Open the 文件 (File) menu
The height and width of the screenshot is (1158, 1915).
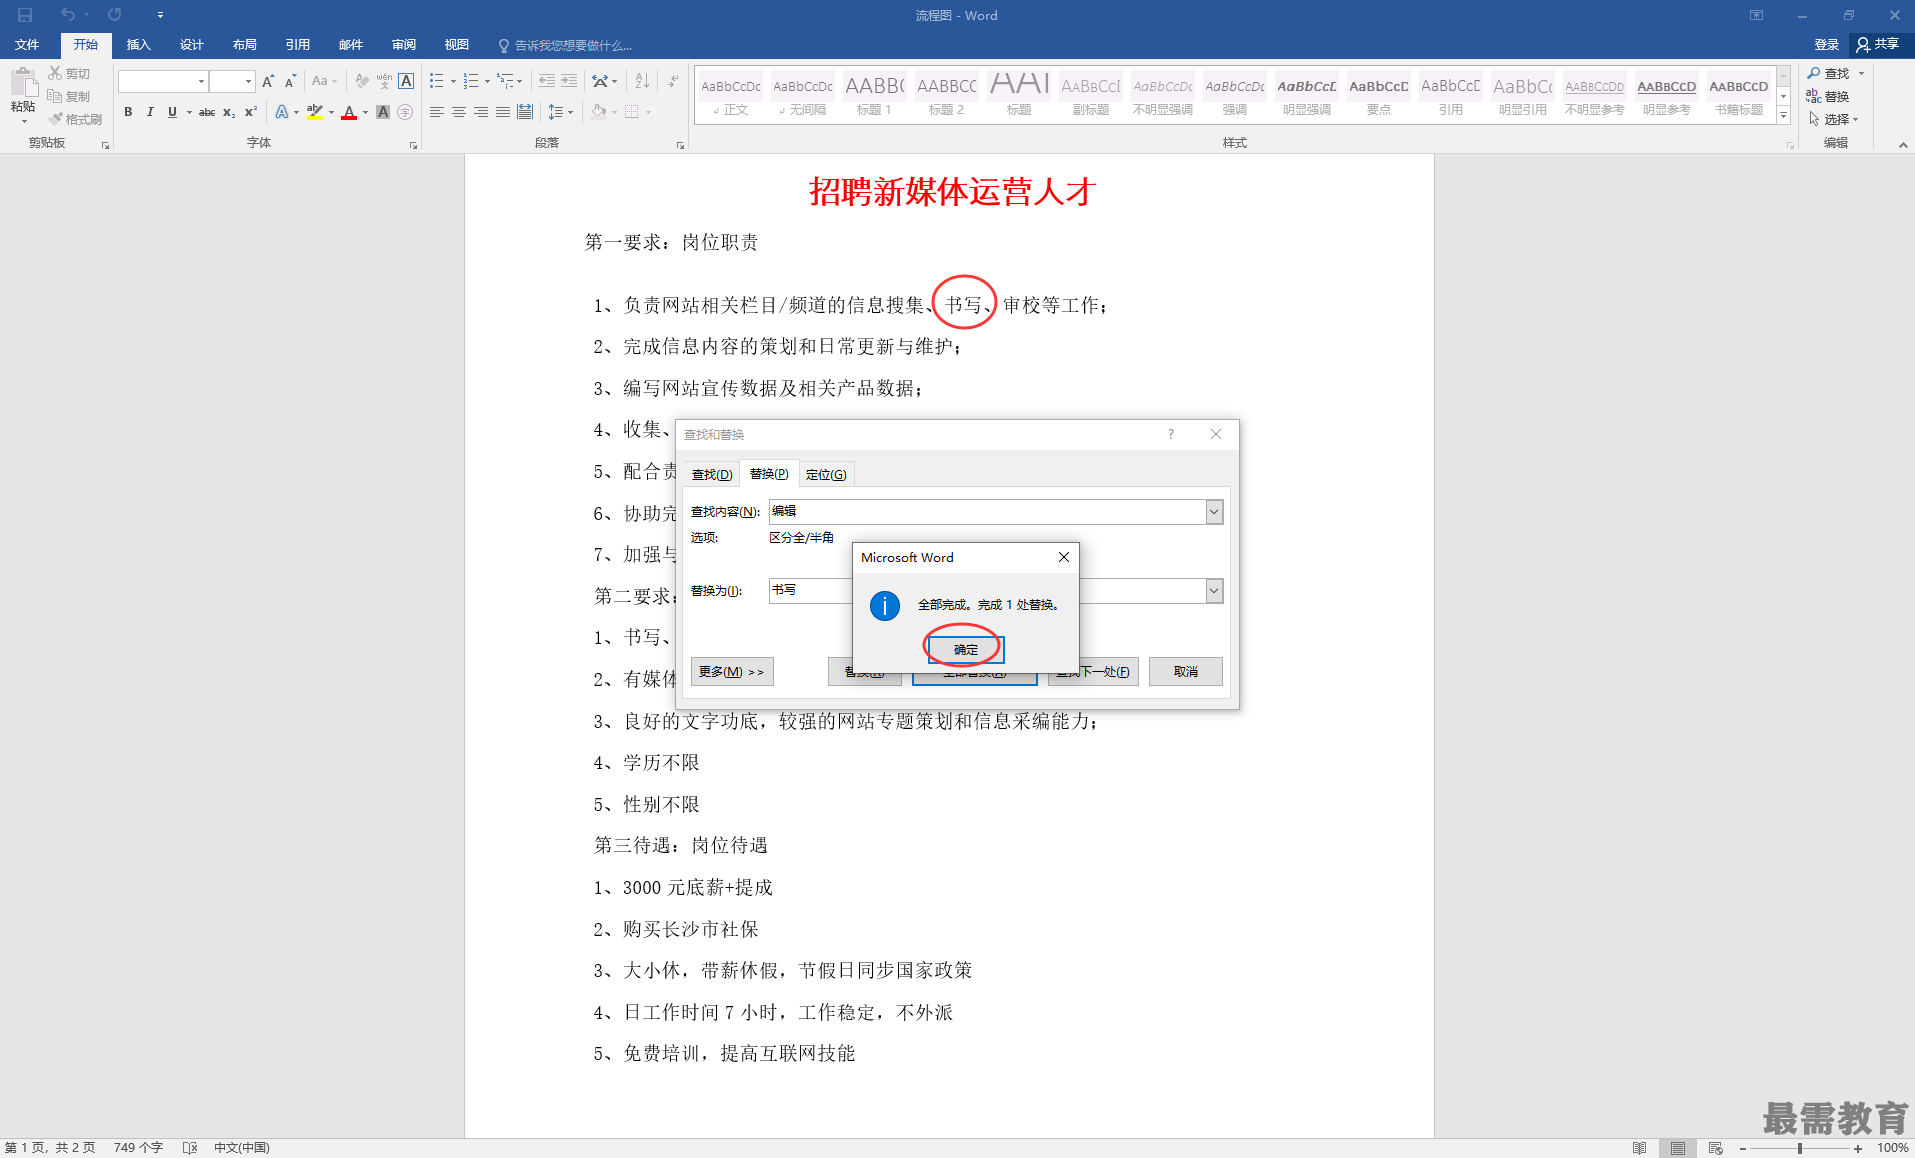pyautogui.click(x=27, y=45)
